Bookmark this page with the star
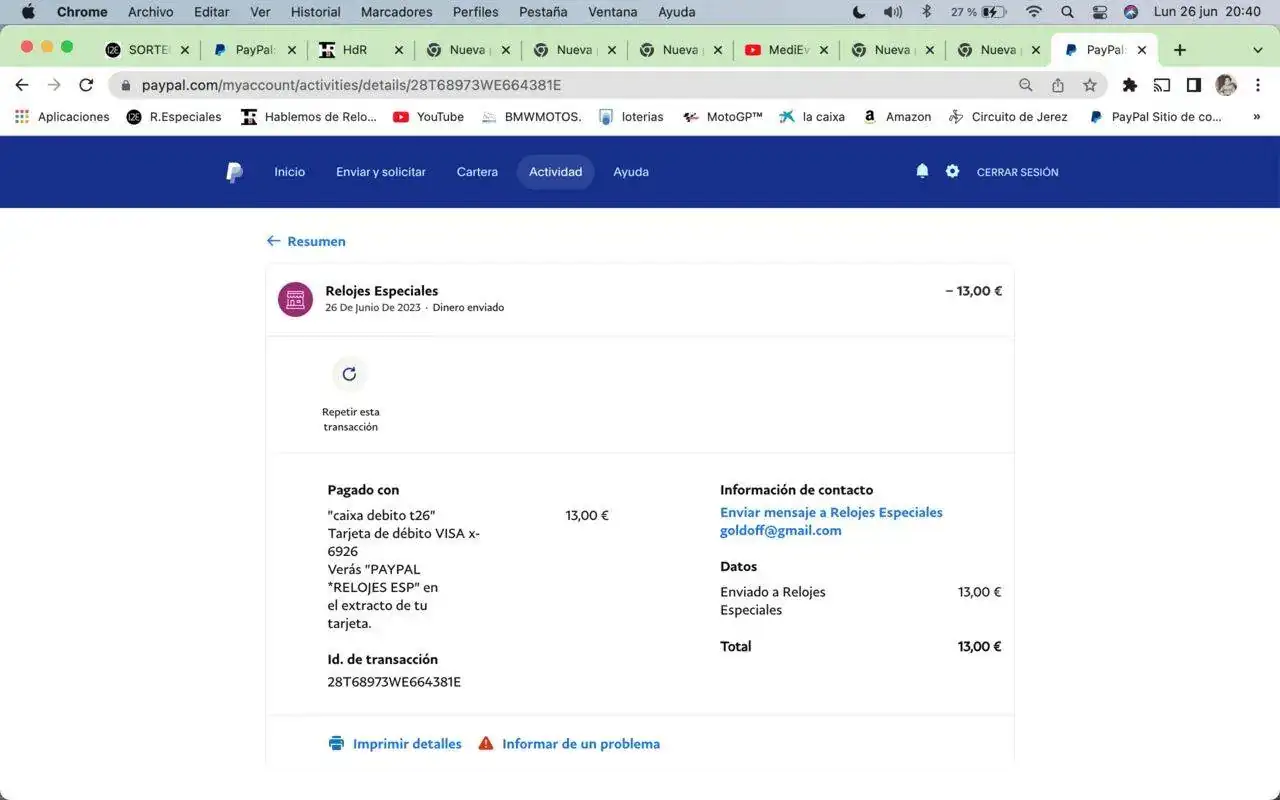The height and width of the screenshot is (800, 1280). click(x=1089, y=85)
